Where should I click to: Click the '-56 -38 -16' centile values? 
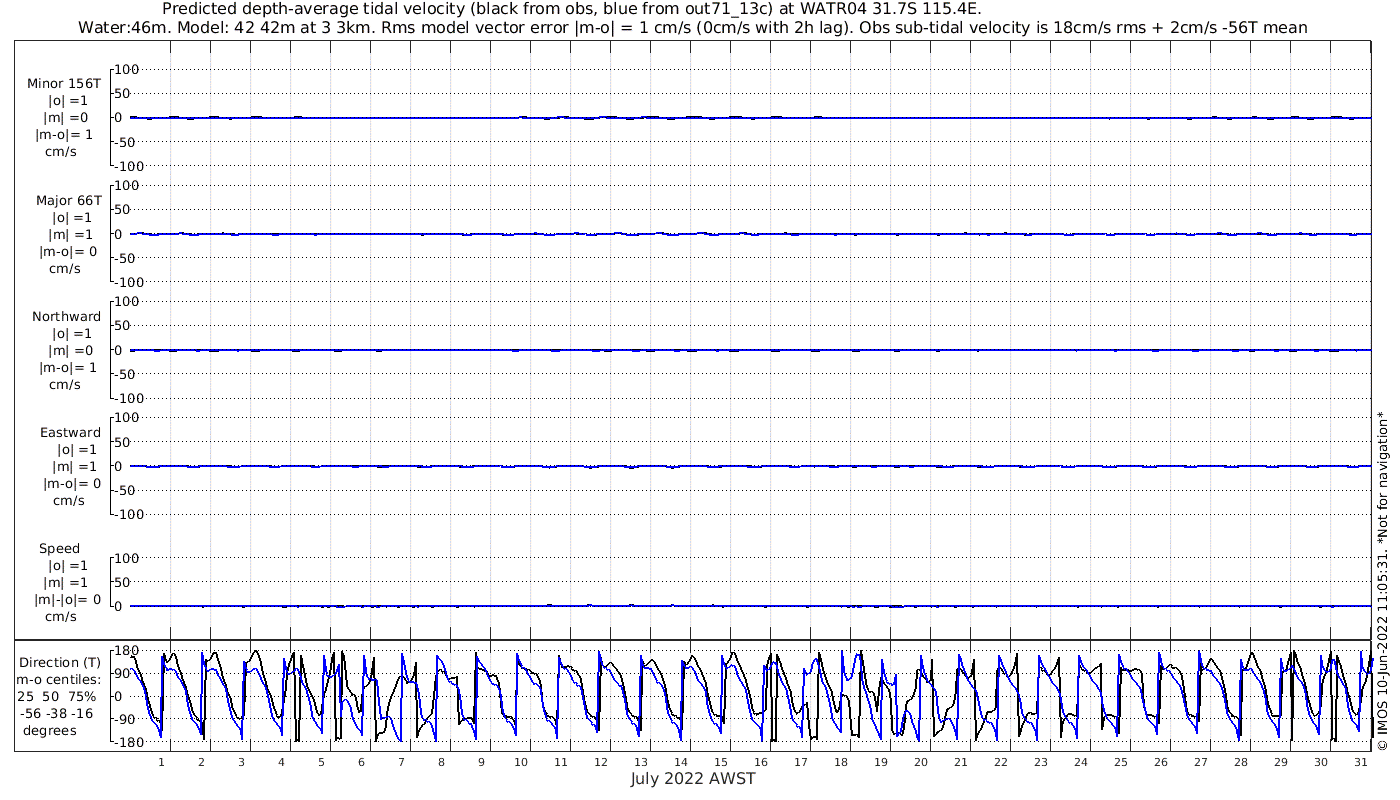point(59,713)
